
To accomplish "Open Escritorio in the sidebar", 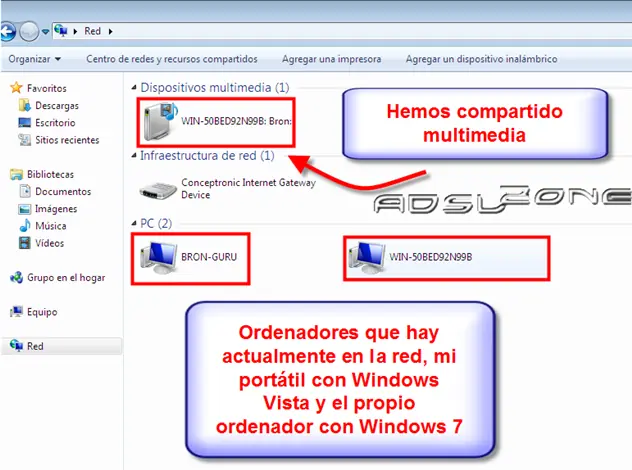I will pos(55,123).
